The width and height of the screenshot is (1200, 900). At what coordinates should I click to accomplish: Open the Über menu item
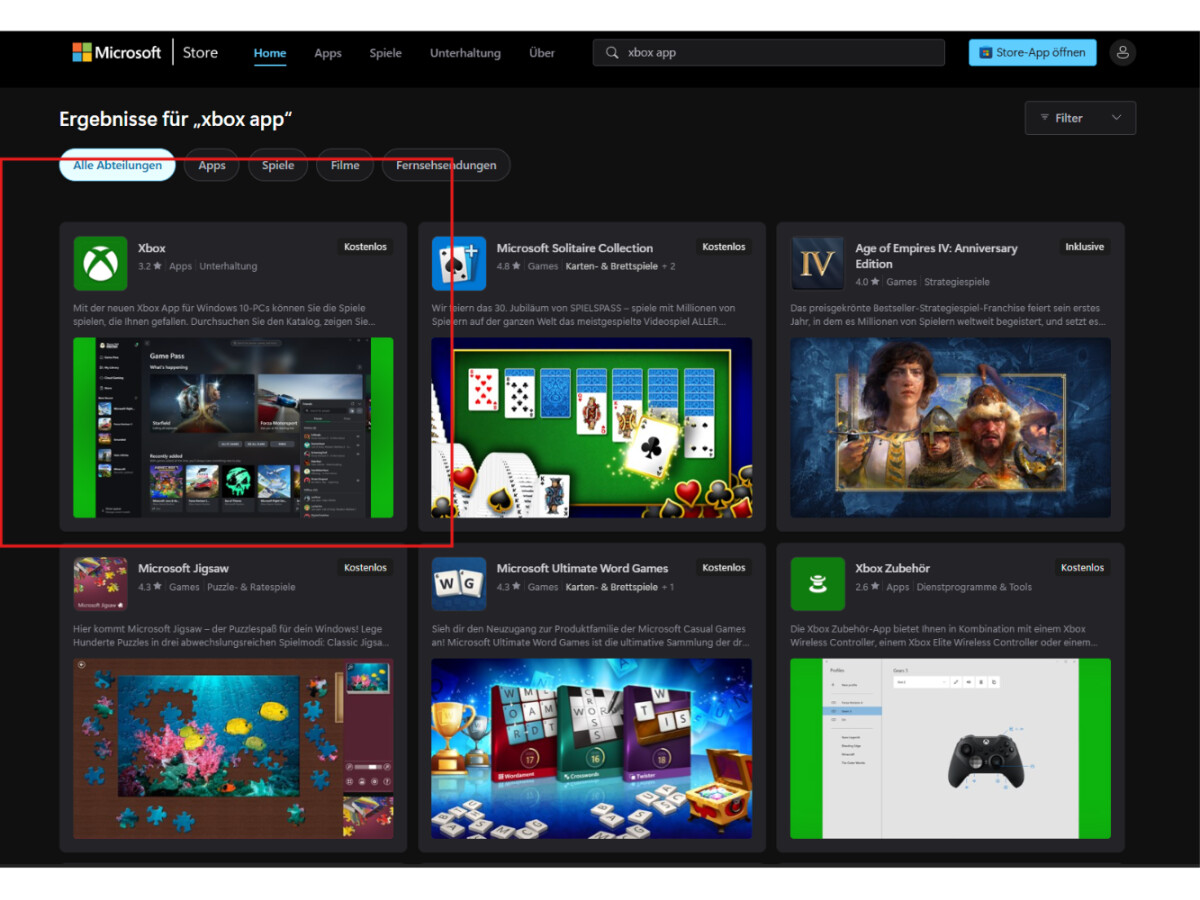pyautogui.click(x=542, y=53)
